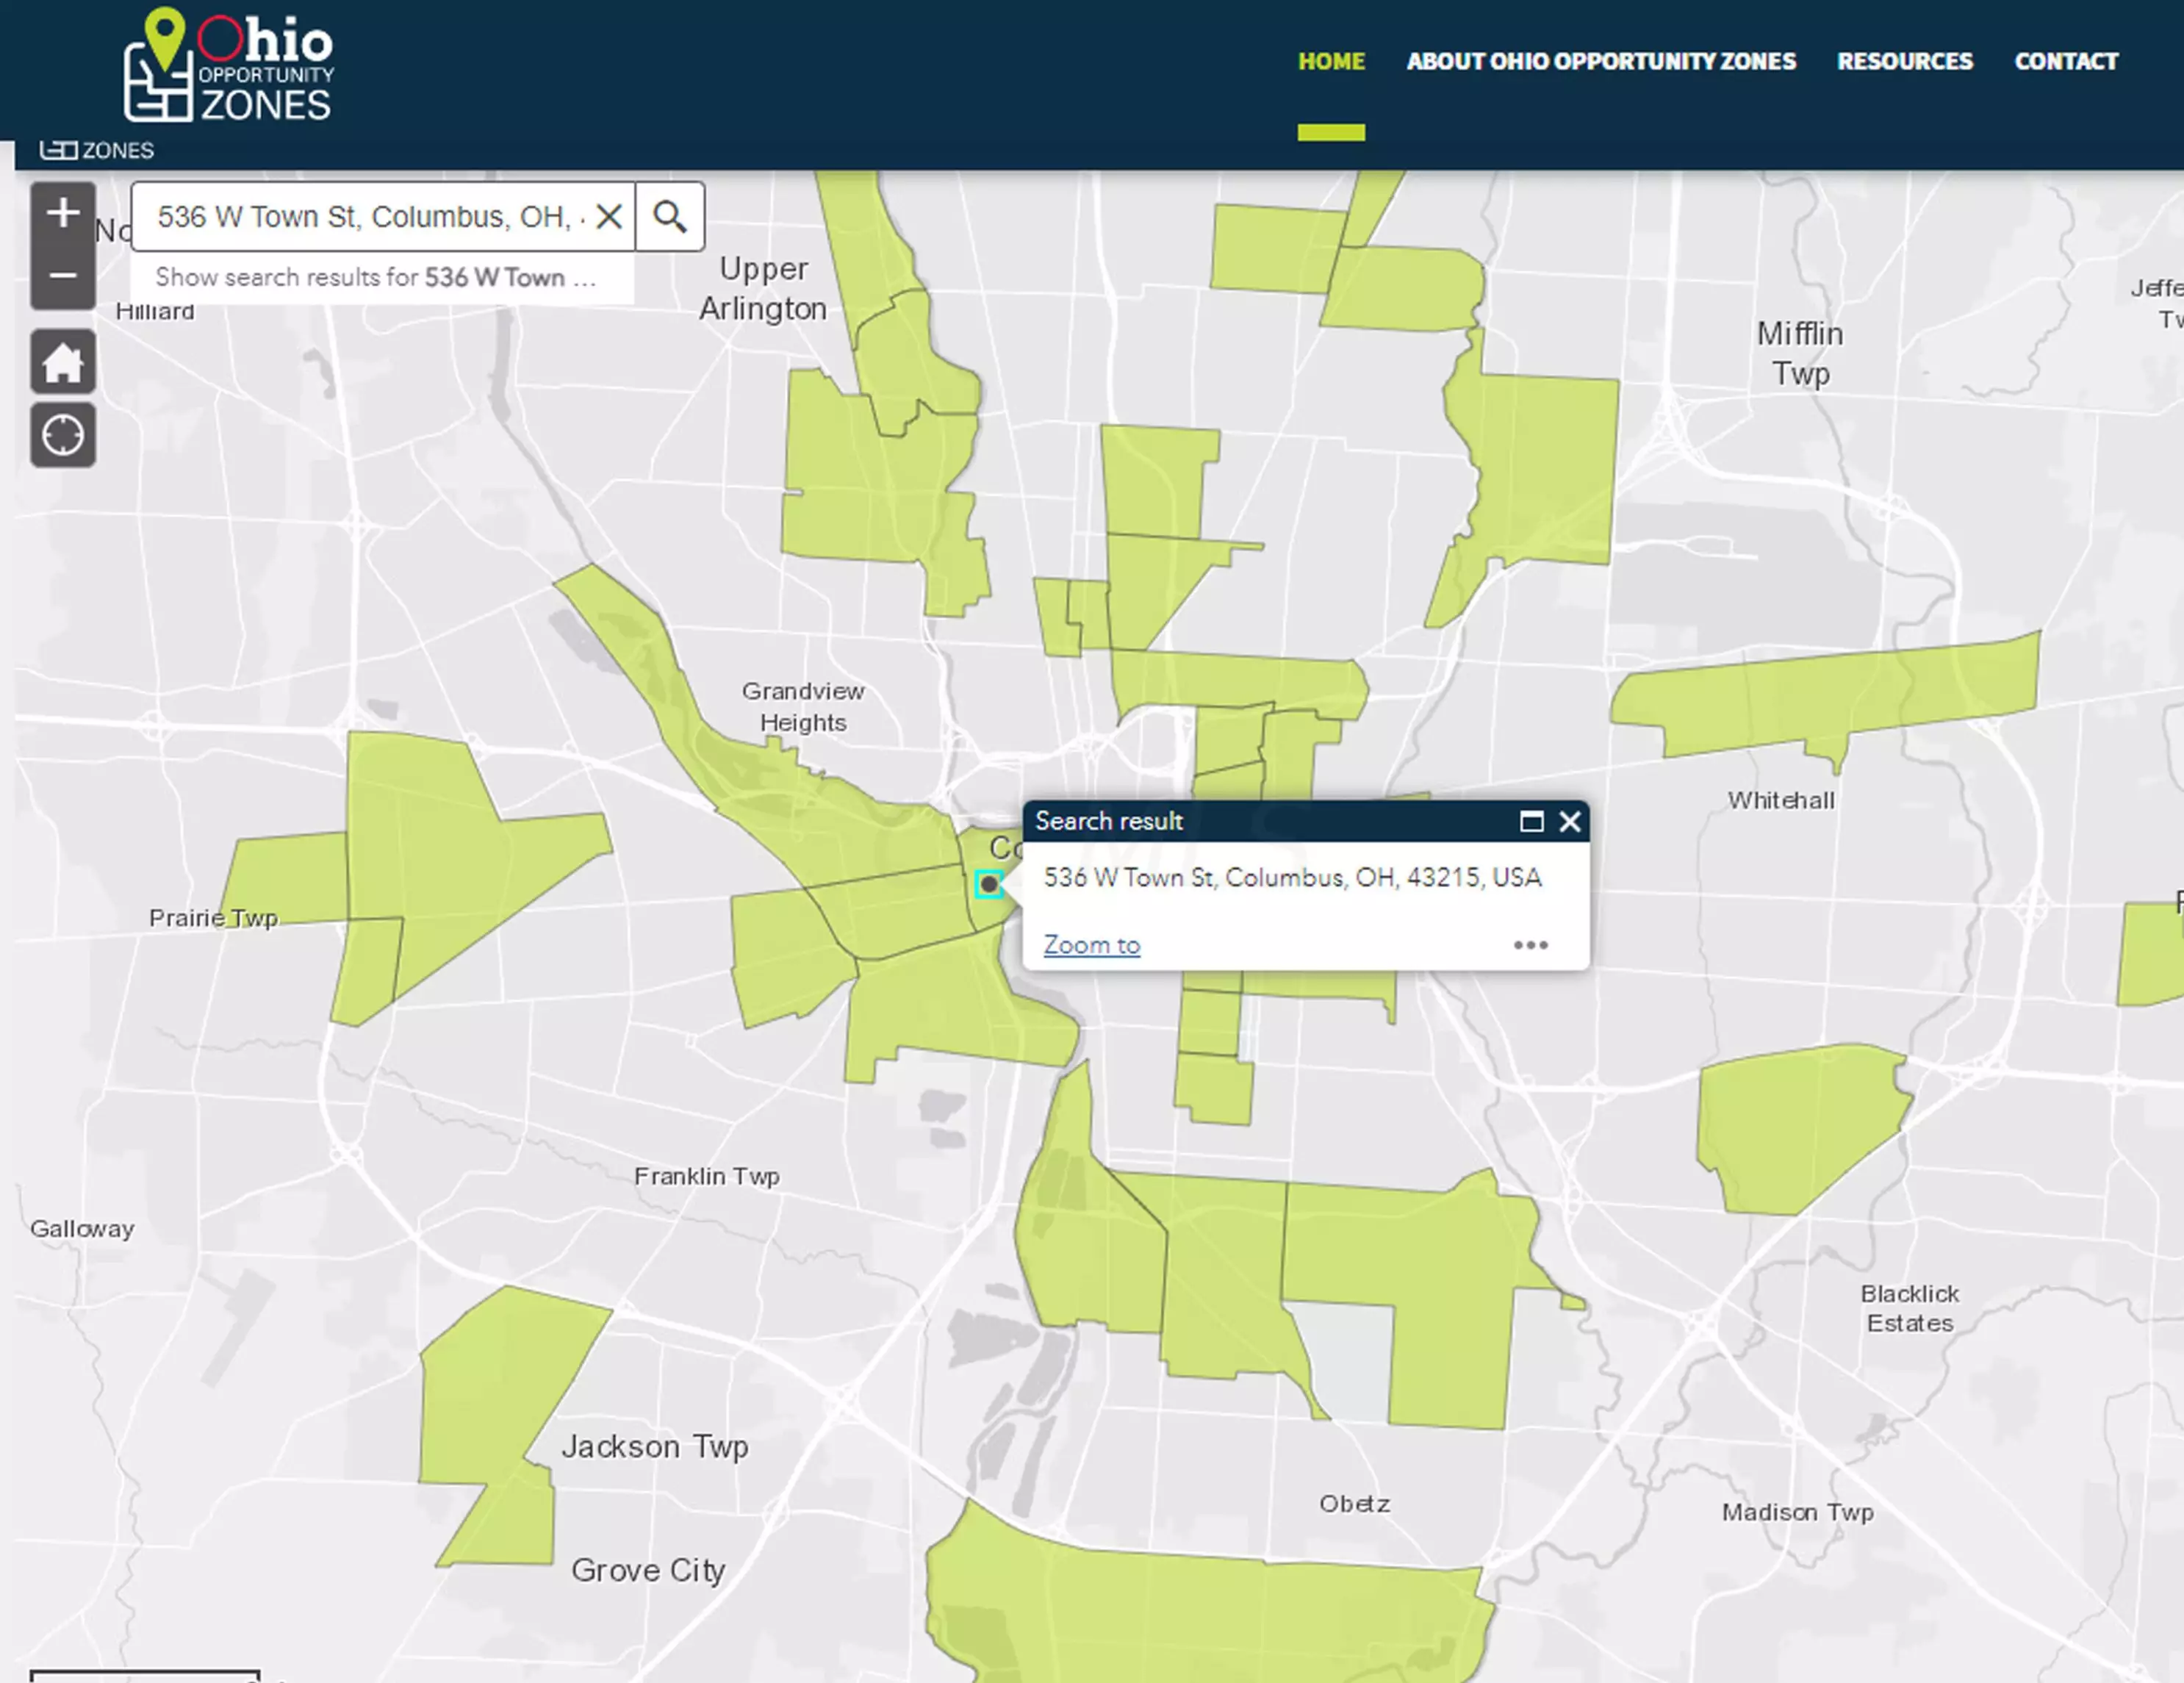Close the Search result popup

click(1570, 822)
